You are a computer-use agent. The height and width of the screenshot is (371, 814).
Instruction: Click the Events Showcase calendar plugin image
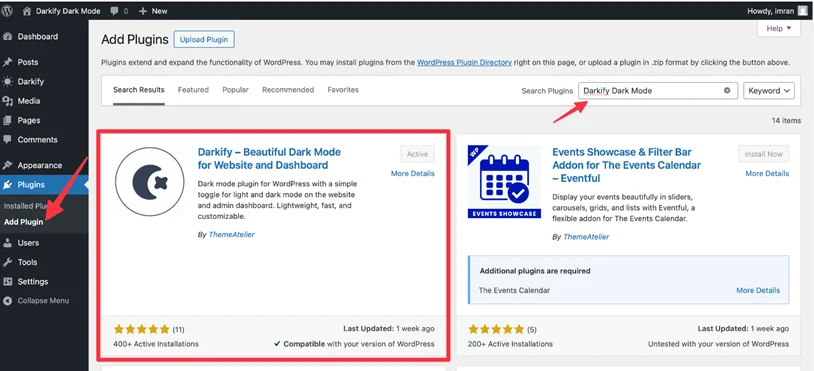[x=504, y=182]
